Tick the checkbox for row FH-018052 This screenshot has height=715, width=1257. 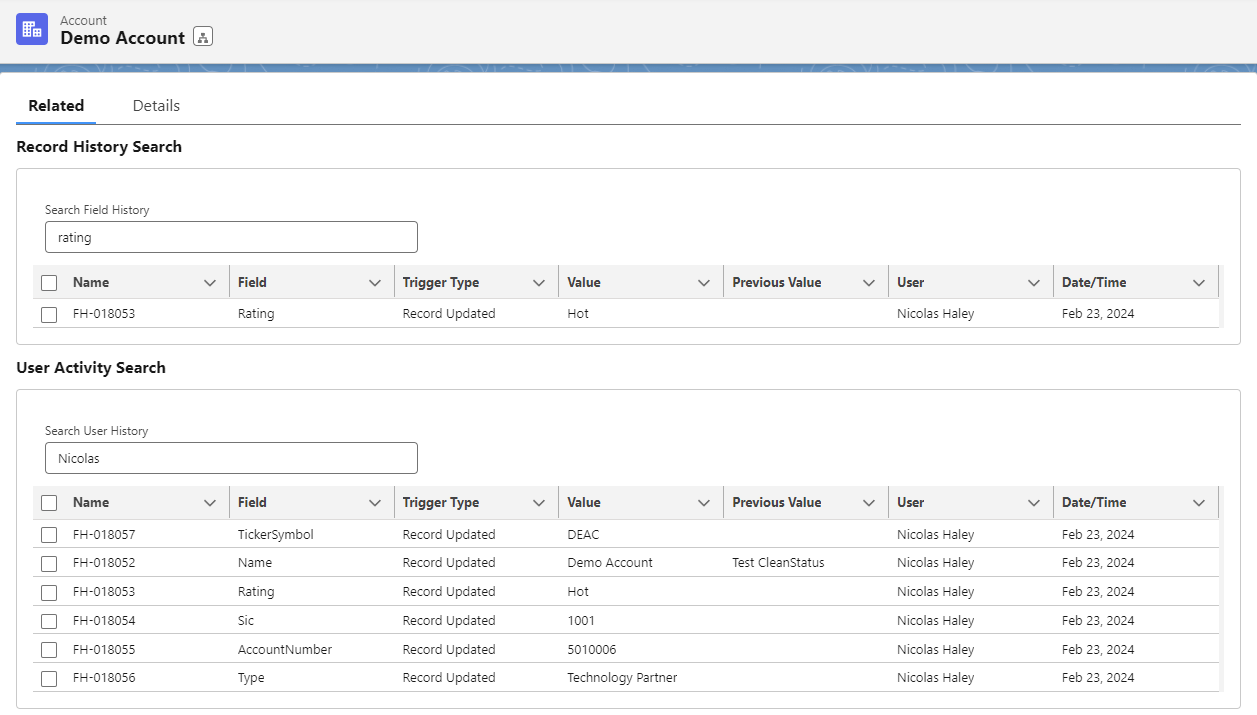49,563
